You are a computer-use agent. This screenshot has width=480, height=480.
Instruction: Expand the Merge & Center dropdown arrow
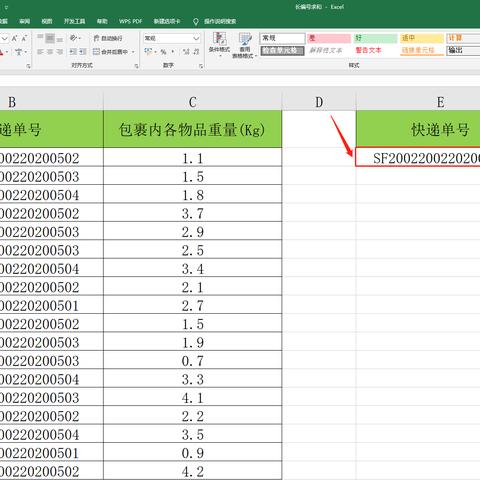click(x=133, y=52)
